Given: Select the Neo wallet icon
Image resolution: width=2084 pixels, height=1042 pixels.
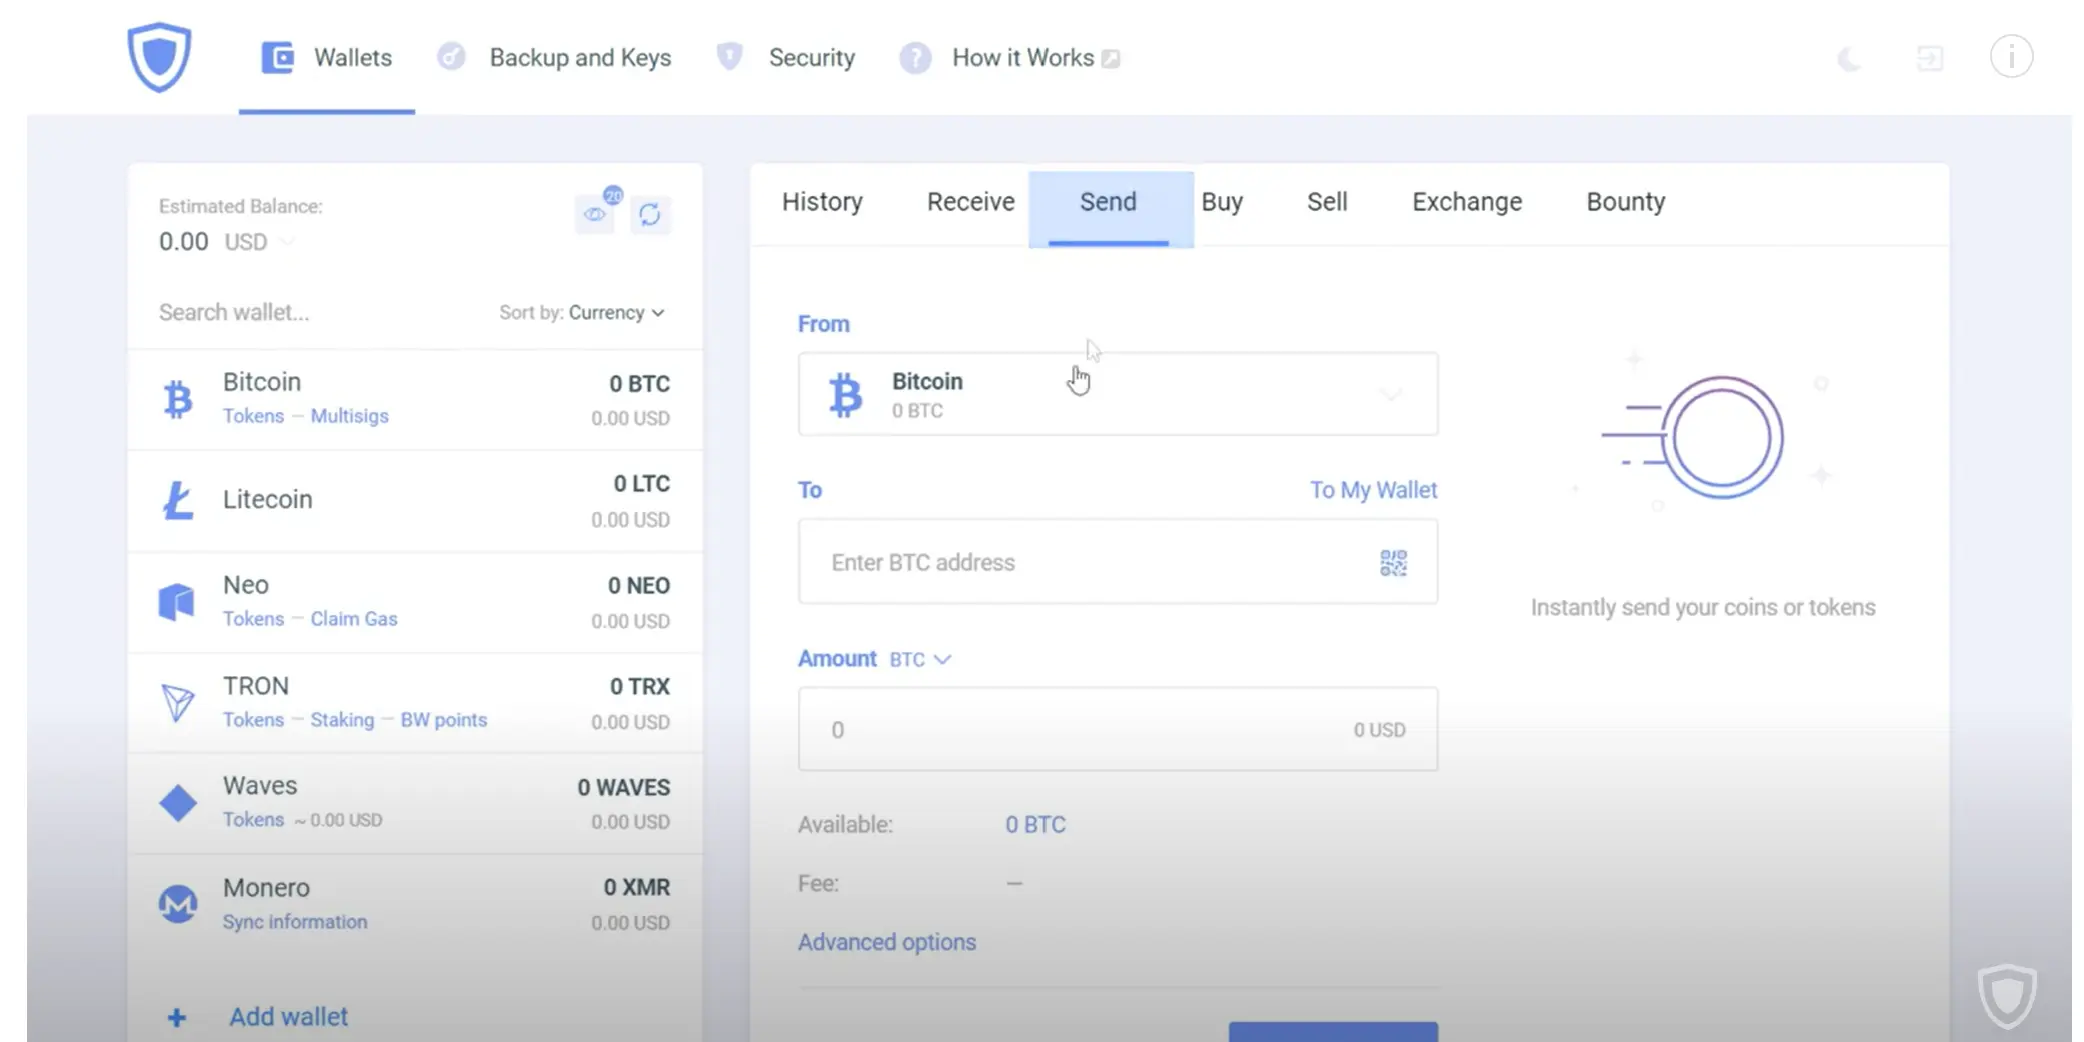Looking at the screenshot, I should click(177, 602).
